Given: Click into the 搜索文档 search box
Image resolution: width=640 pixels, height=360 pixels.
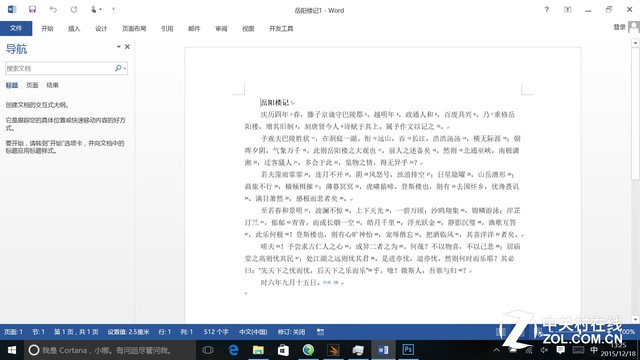Looking at the screenshot, I should pos(59,68).
